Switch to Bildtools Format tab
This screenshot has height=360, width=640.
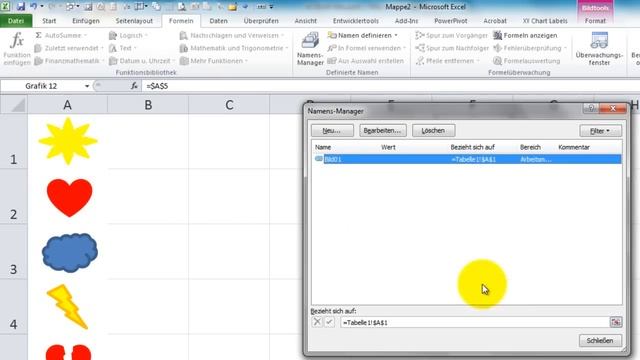pos(595,21)
